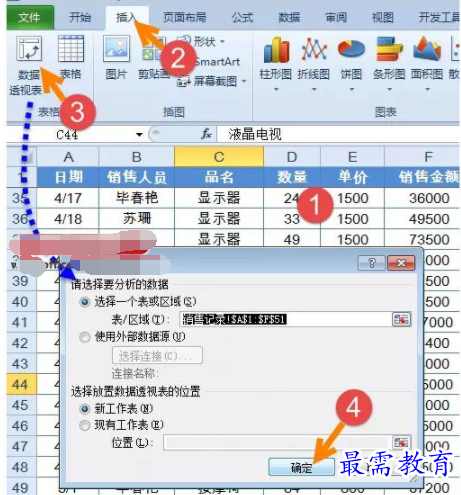Click the cell containing 毕春艳

click(137, 198)
